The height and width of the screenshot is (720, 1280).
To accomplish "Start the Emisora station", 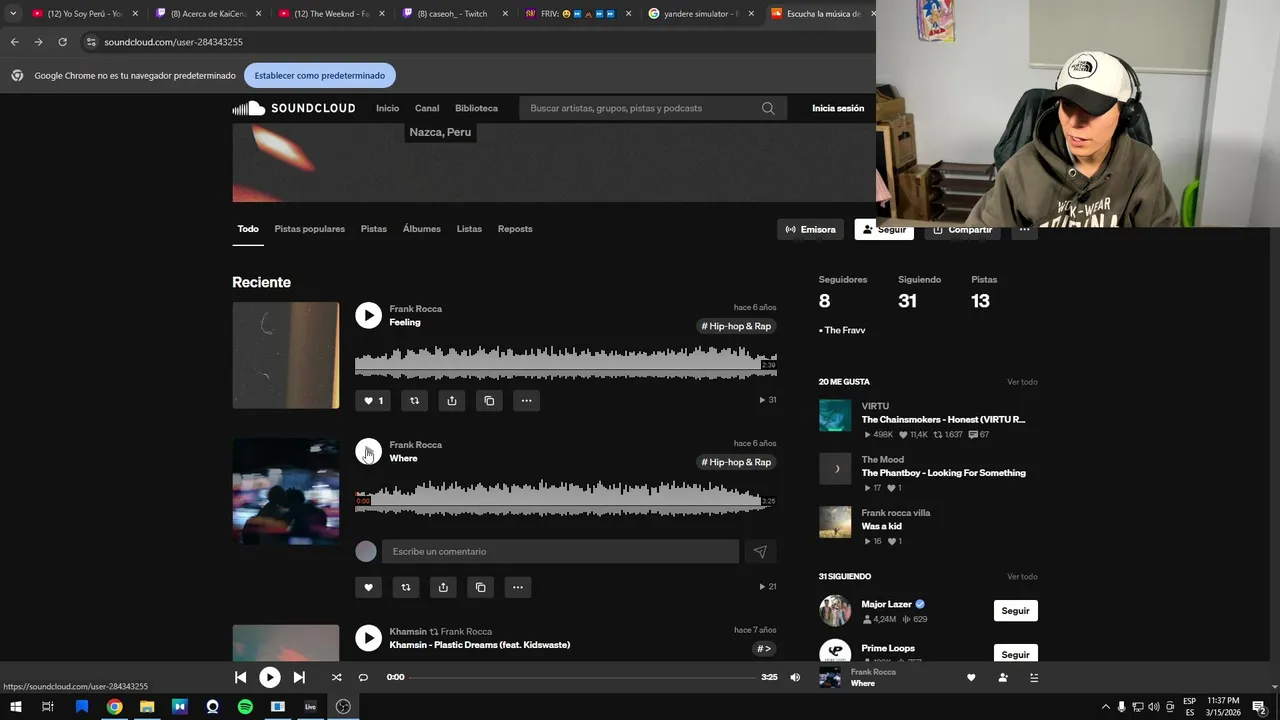I will (810, 230).
